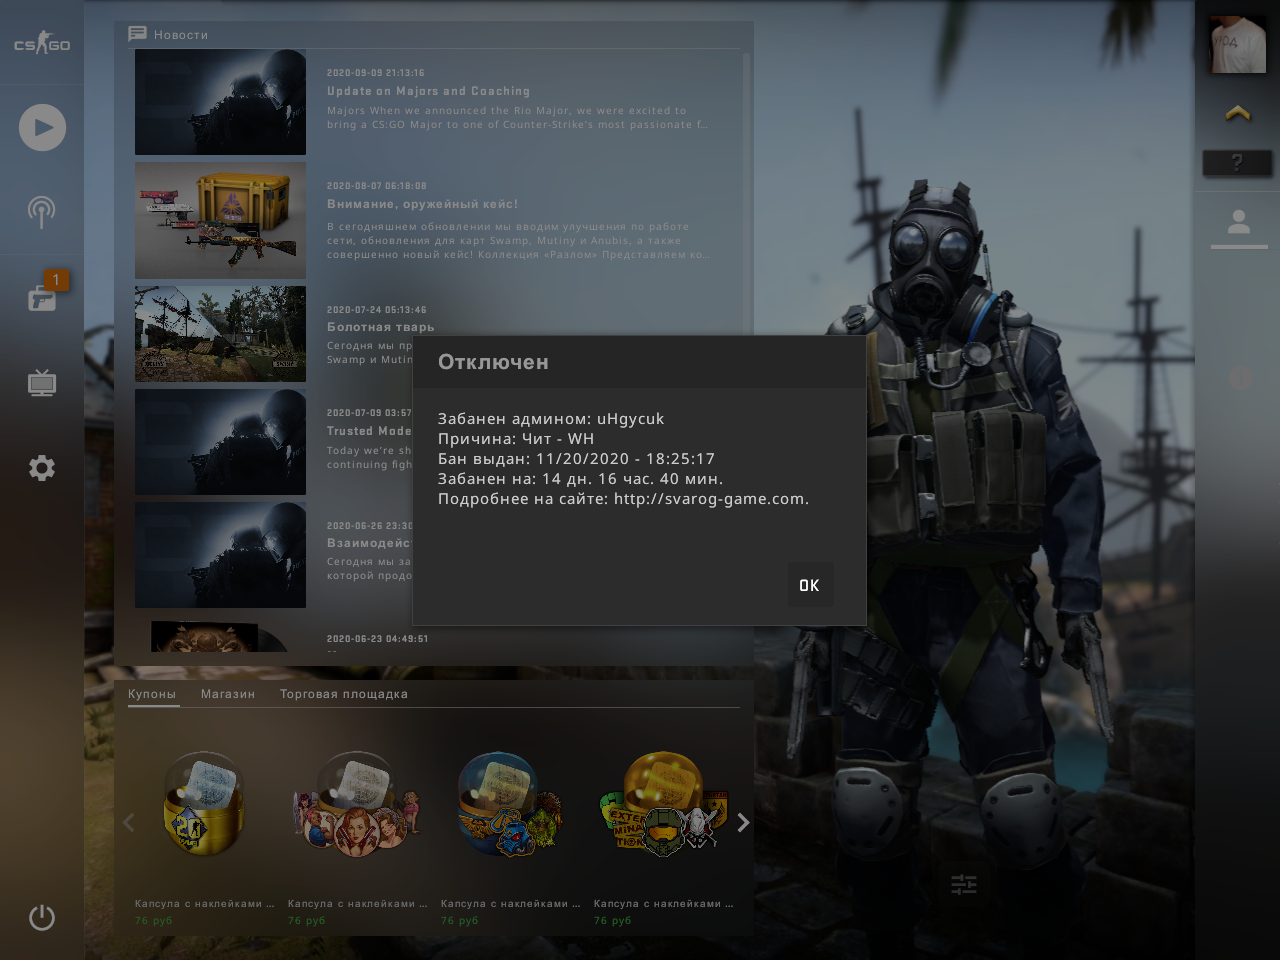Click the first 76 руб price
This screenshot has width=1280, height=960.
click(x=154, y=921)
